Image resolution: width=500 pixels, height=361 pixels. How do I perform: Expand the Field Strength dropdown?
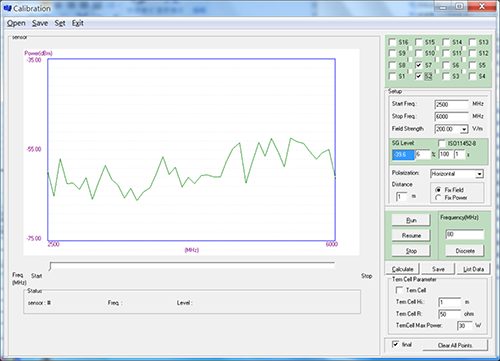464,129
